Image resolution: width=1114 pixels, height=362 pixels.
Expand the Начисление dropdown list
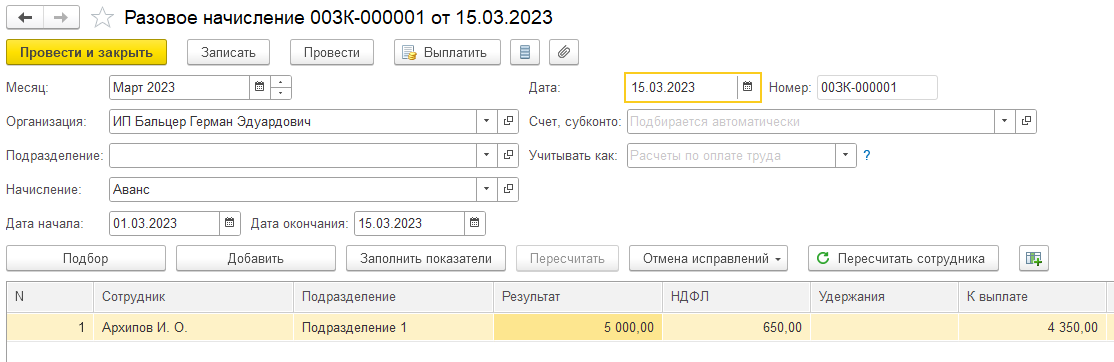point(487,189)
